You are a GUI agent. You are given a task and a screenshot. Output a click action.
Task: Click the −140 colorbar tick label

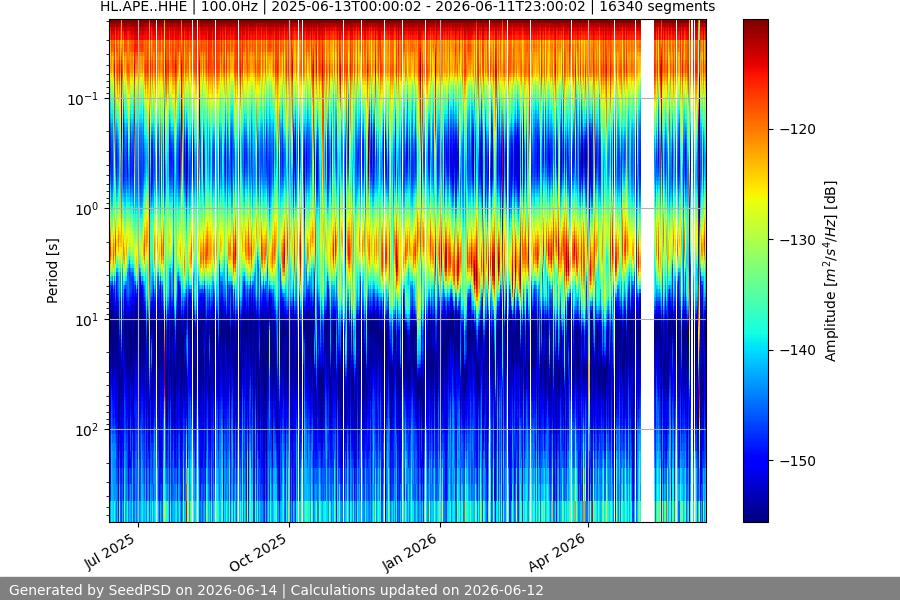pyautogui.click(x=798, y=350)
